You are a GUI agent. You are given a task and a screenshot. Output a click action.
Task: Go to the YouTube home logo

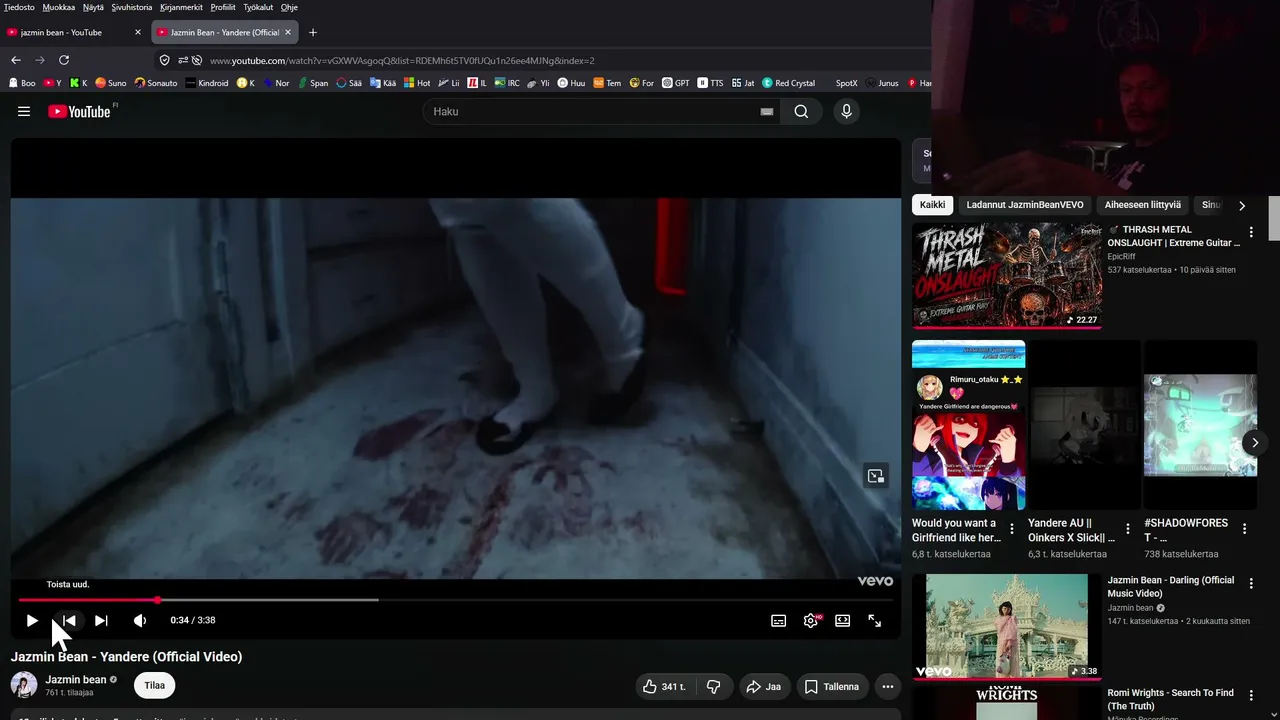[79, 112]
